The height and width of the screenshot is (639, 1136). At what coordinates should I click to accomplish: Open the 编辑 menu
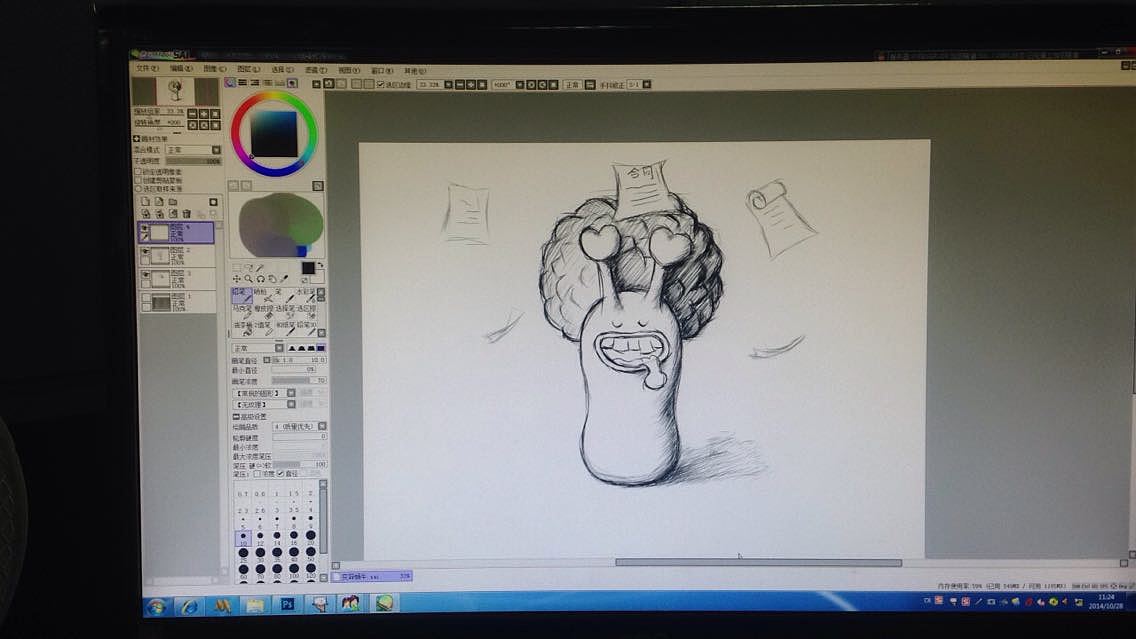(181, 69)
